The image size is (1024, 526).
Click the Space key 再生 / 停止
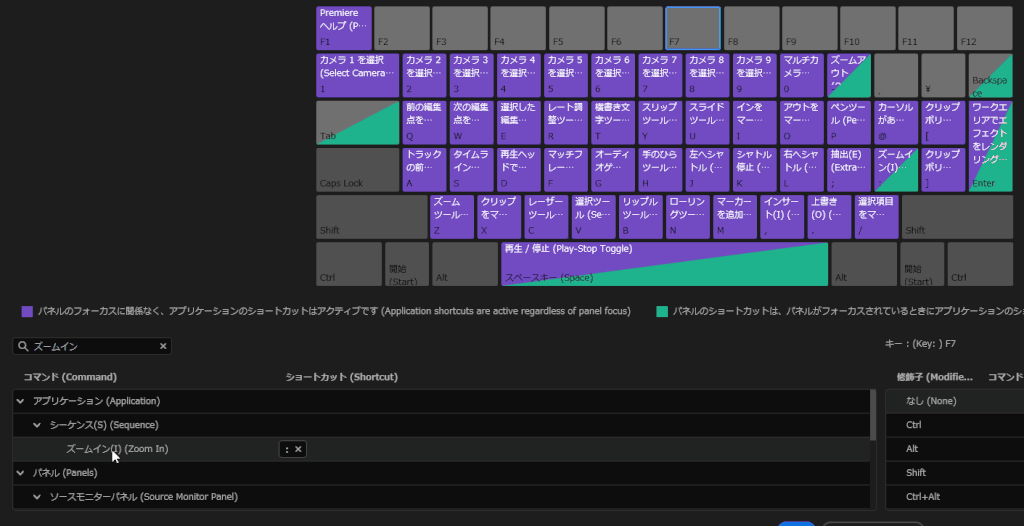tap(664, 264)
